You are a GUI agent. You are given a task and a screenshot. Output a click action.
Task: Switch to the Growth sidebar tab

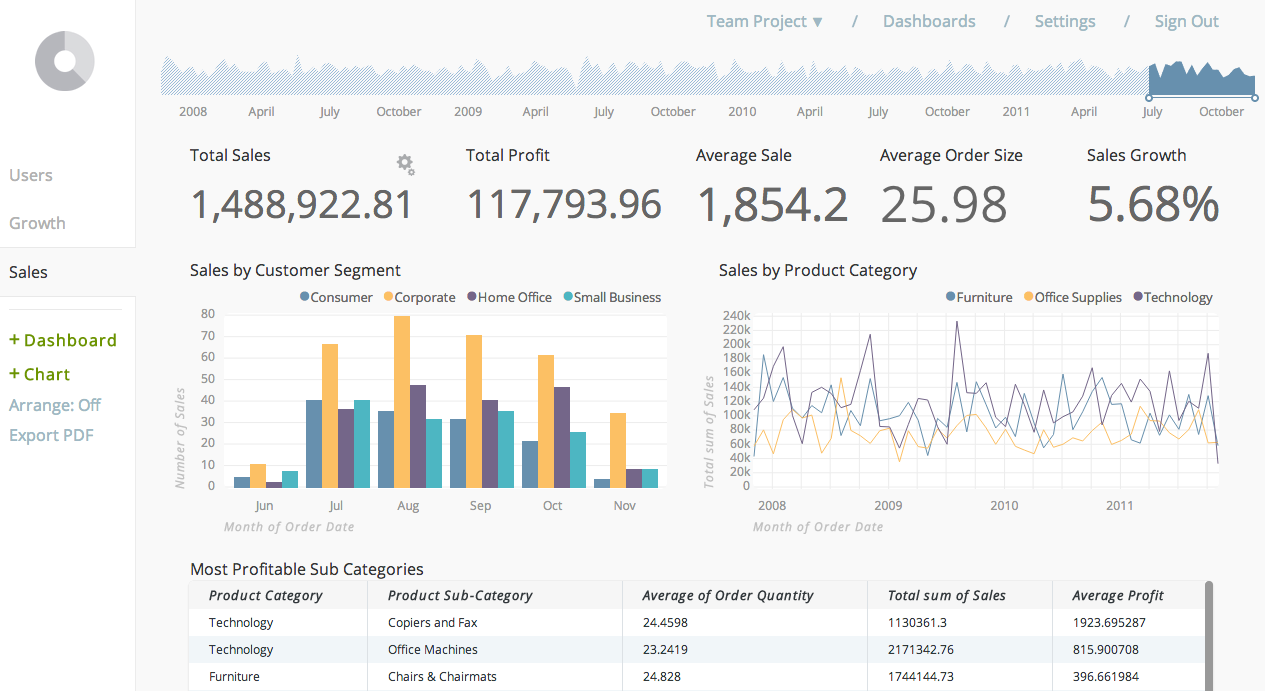pyautogui.click(x=37, y=223)
